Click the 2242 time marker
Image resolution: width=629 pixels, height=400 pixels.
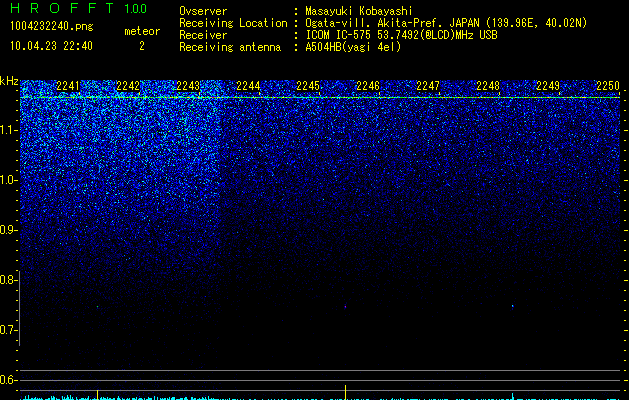click(128, 86)
